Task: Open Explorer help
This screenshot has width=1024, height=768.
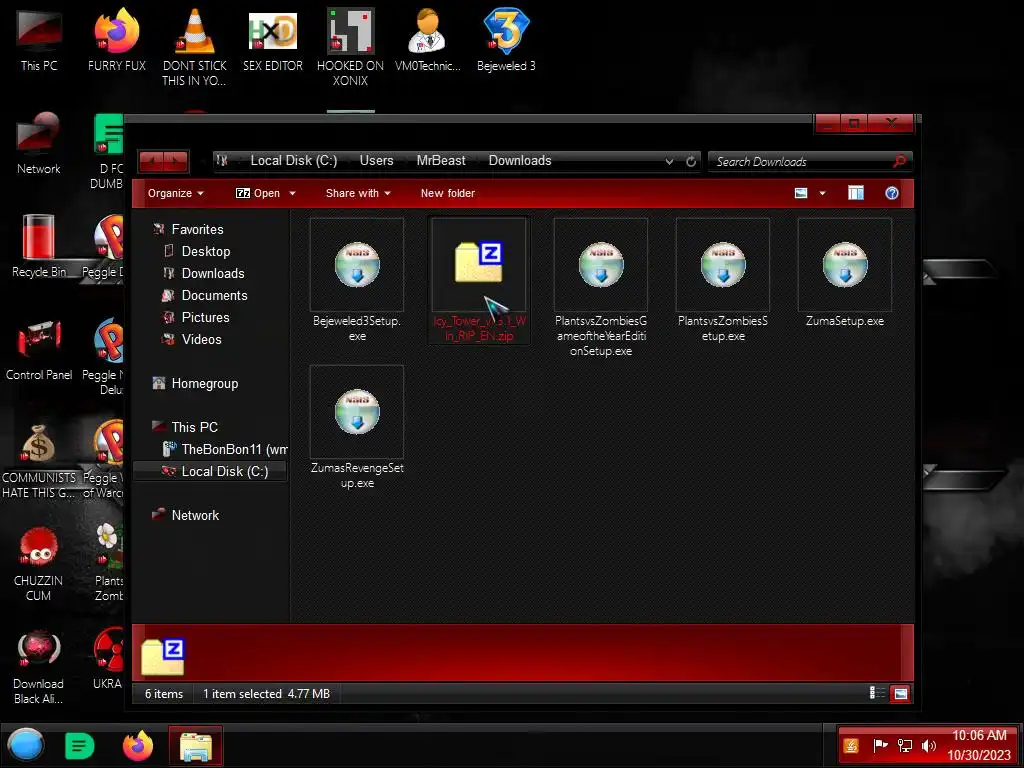Action: click(891, 193)
